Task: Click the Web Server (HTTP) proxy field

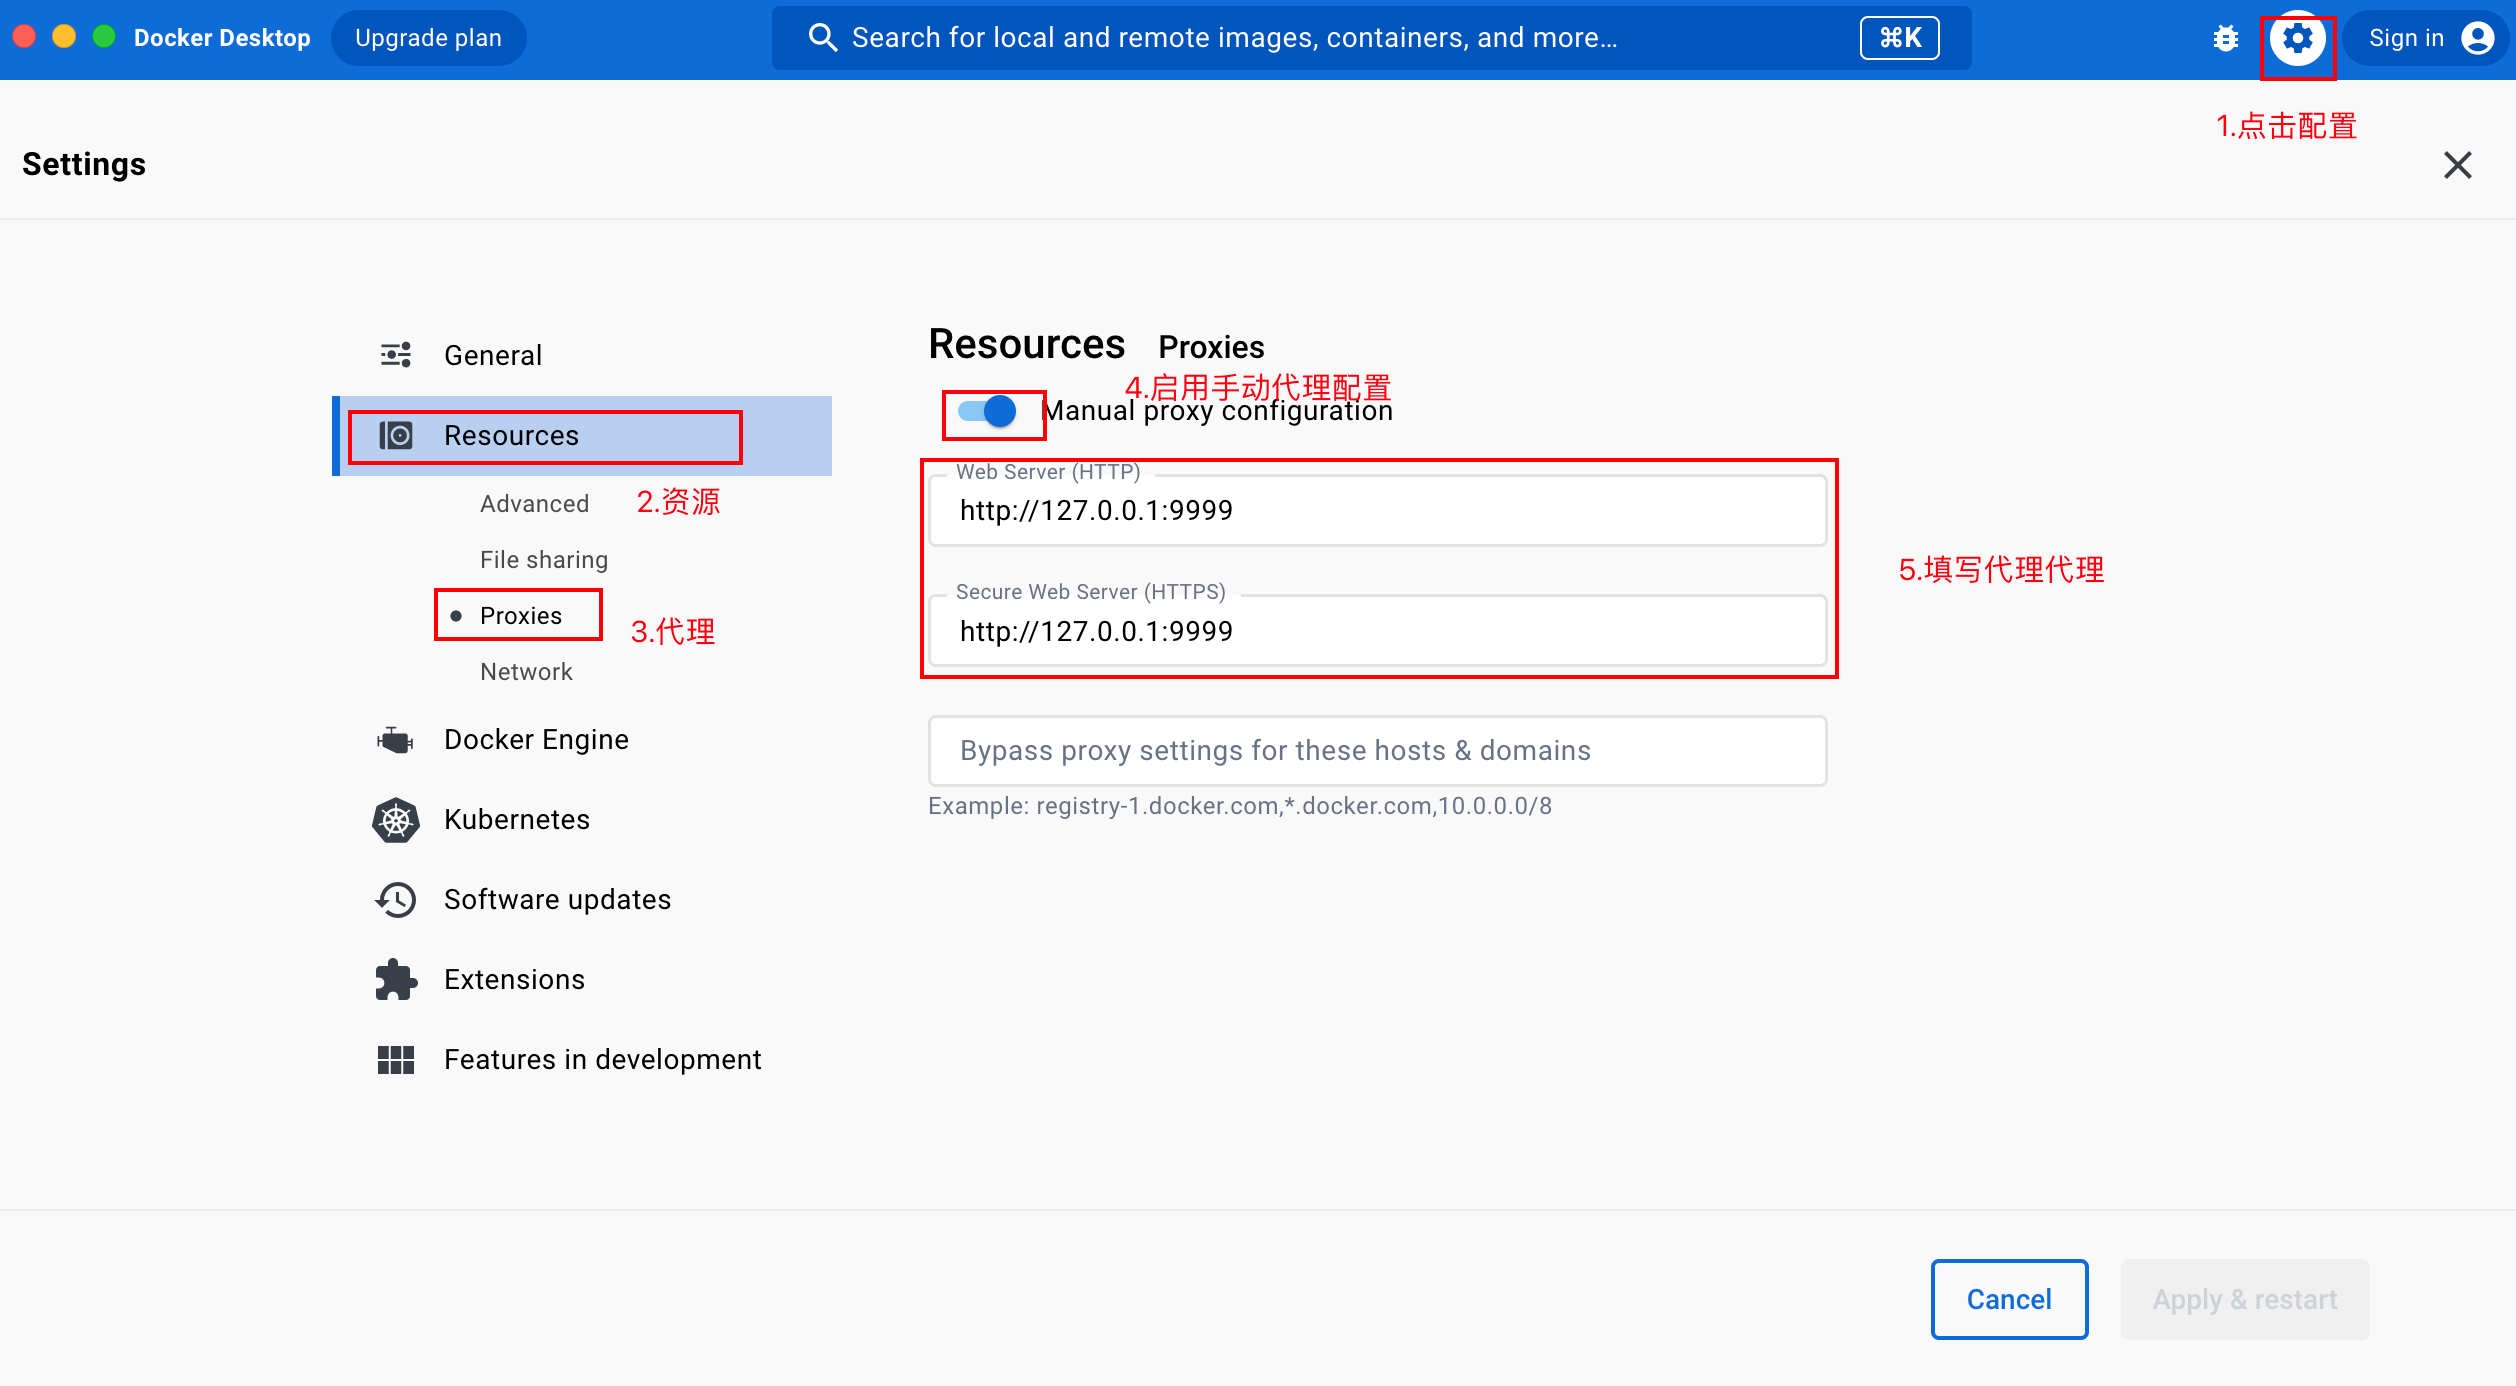Action: coord(1377,511)
